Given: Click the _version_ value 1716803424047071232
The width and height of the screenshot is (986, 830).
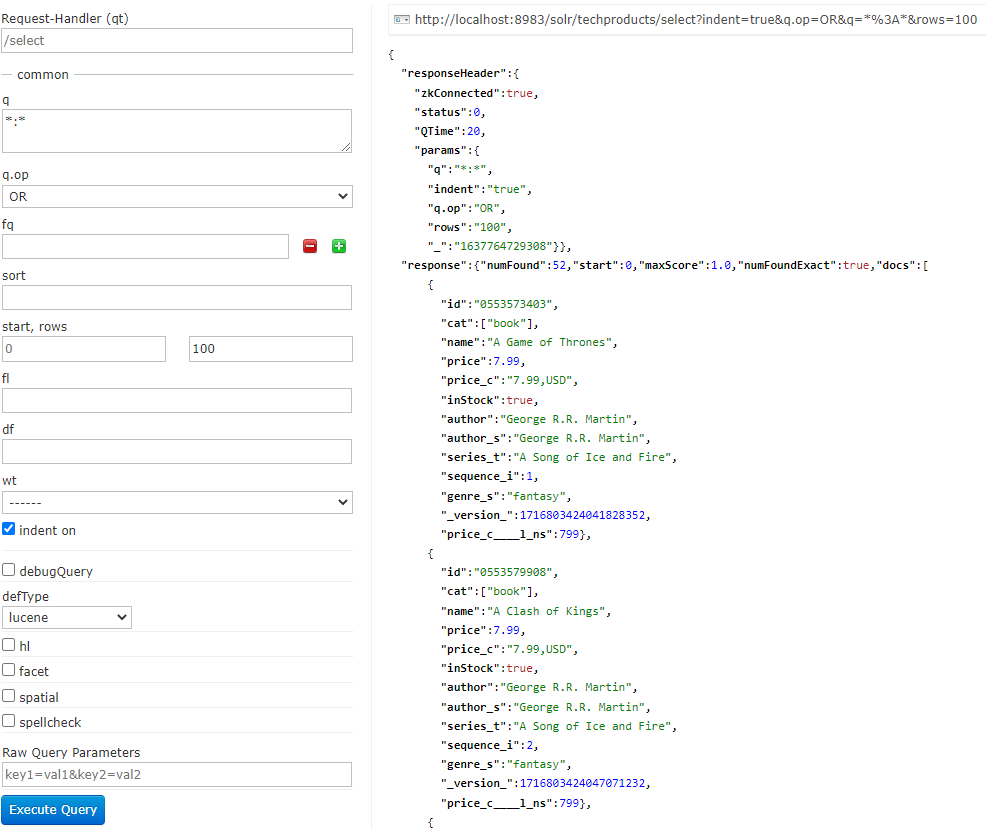Looking at the screenshot, I should (582, 783).
